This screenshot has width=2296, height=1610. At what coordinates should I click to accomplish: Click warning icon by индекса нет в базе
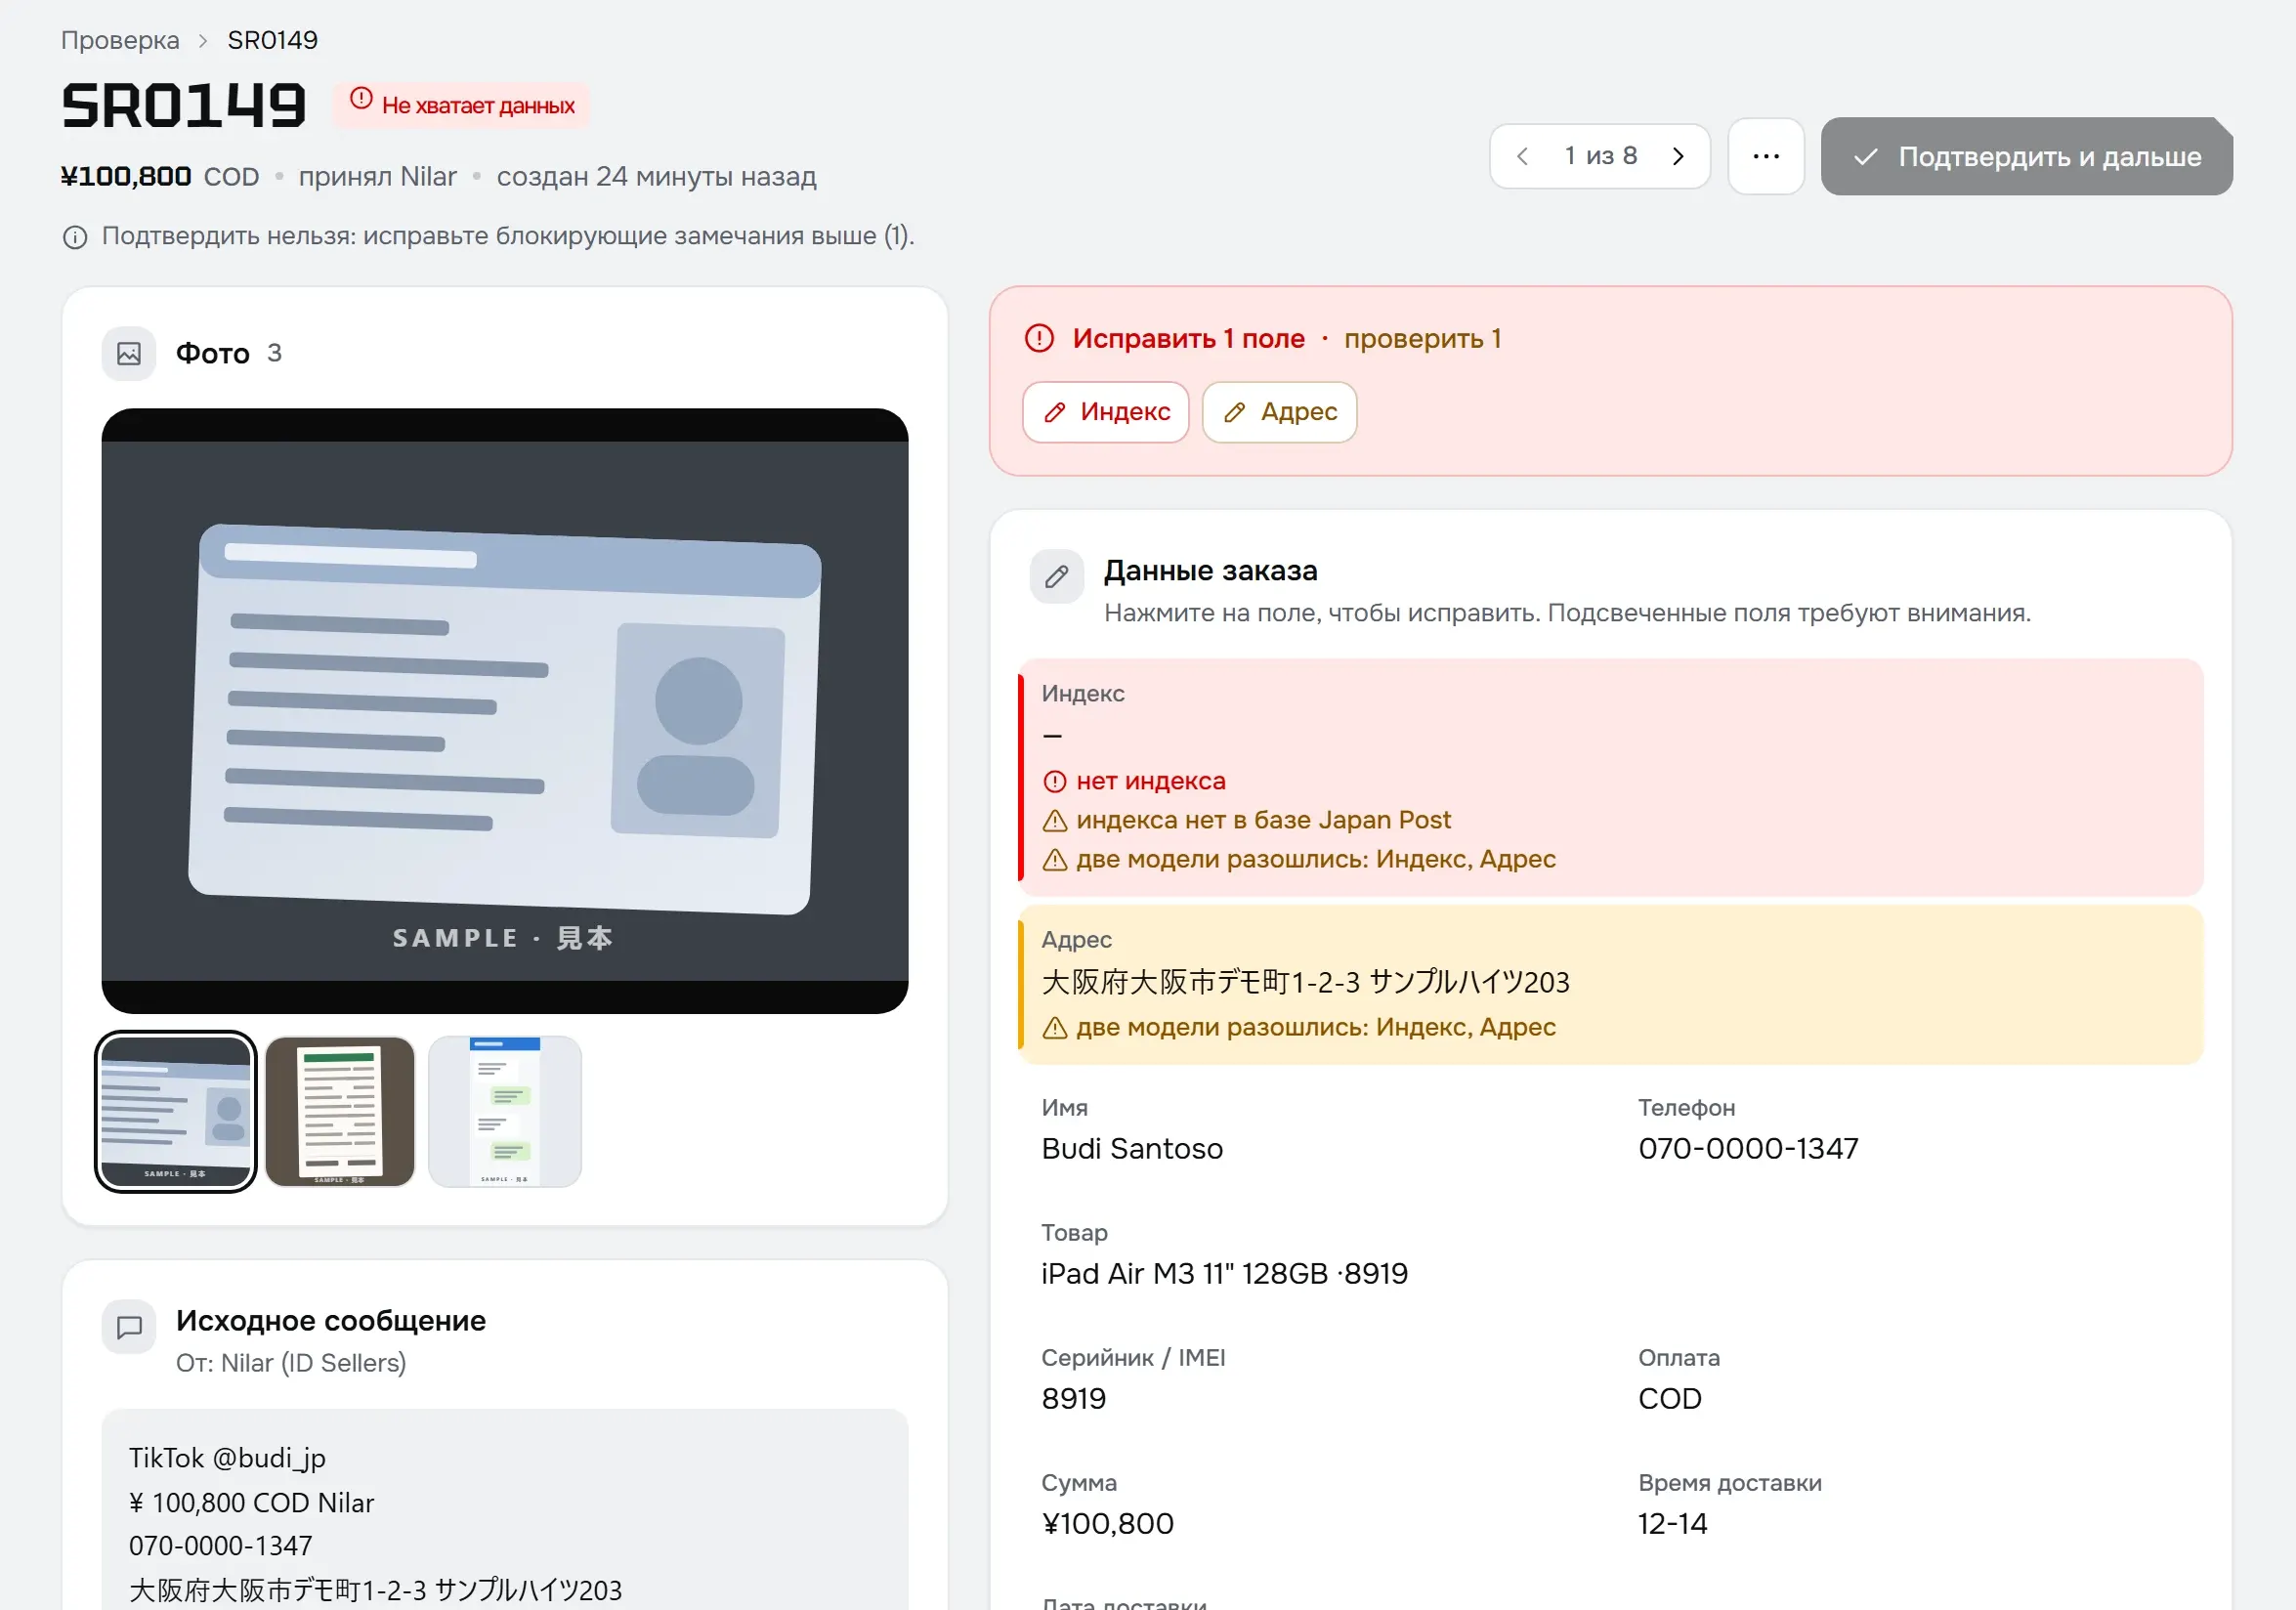pyautogui.click(x=1054, y=821)
